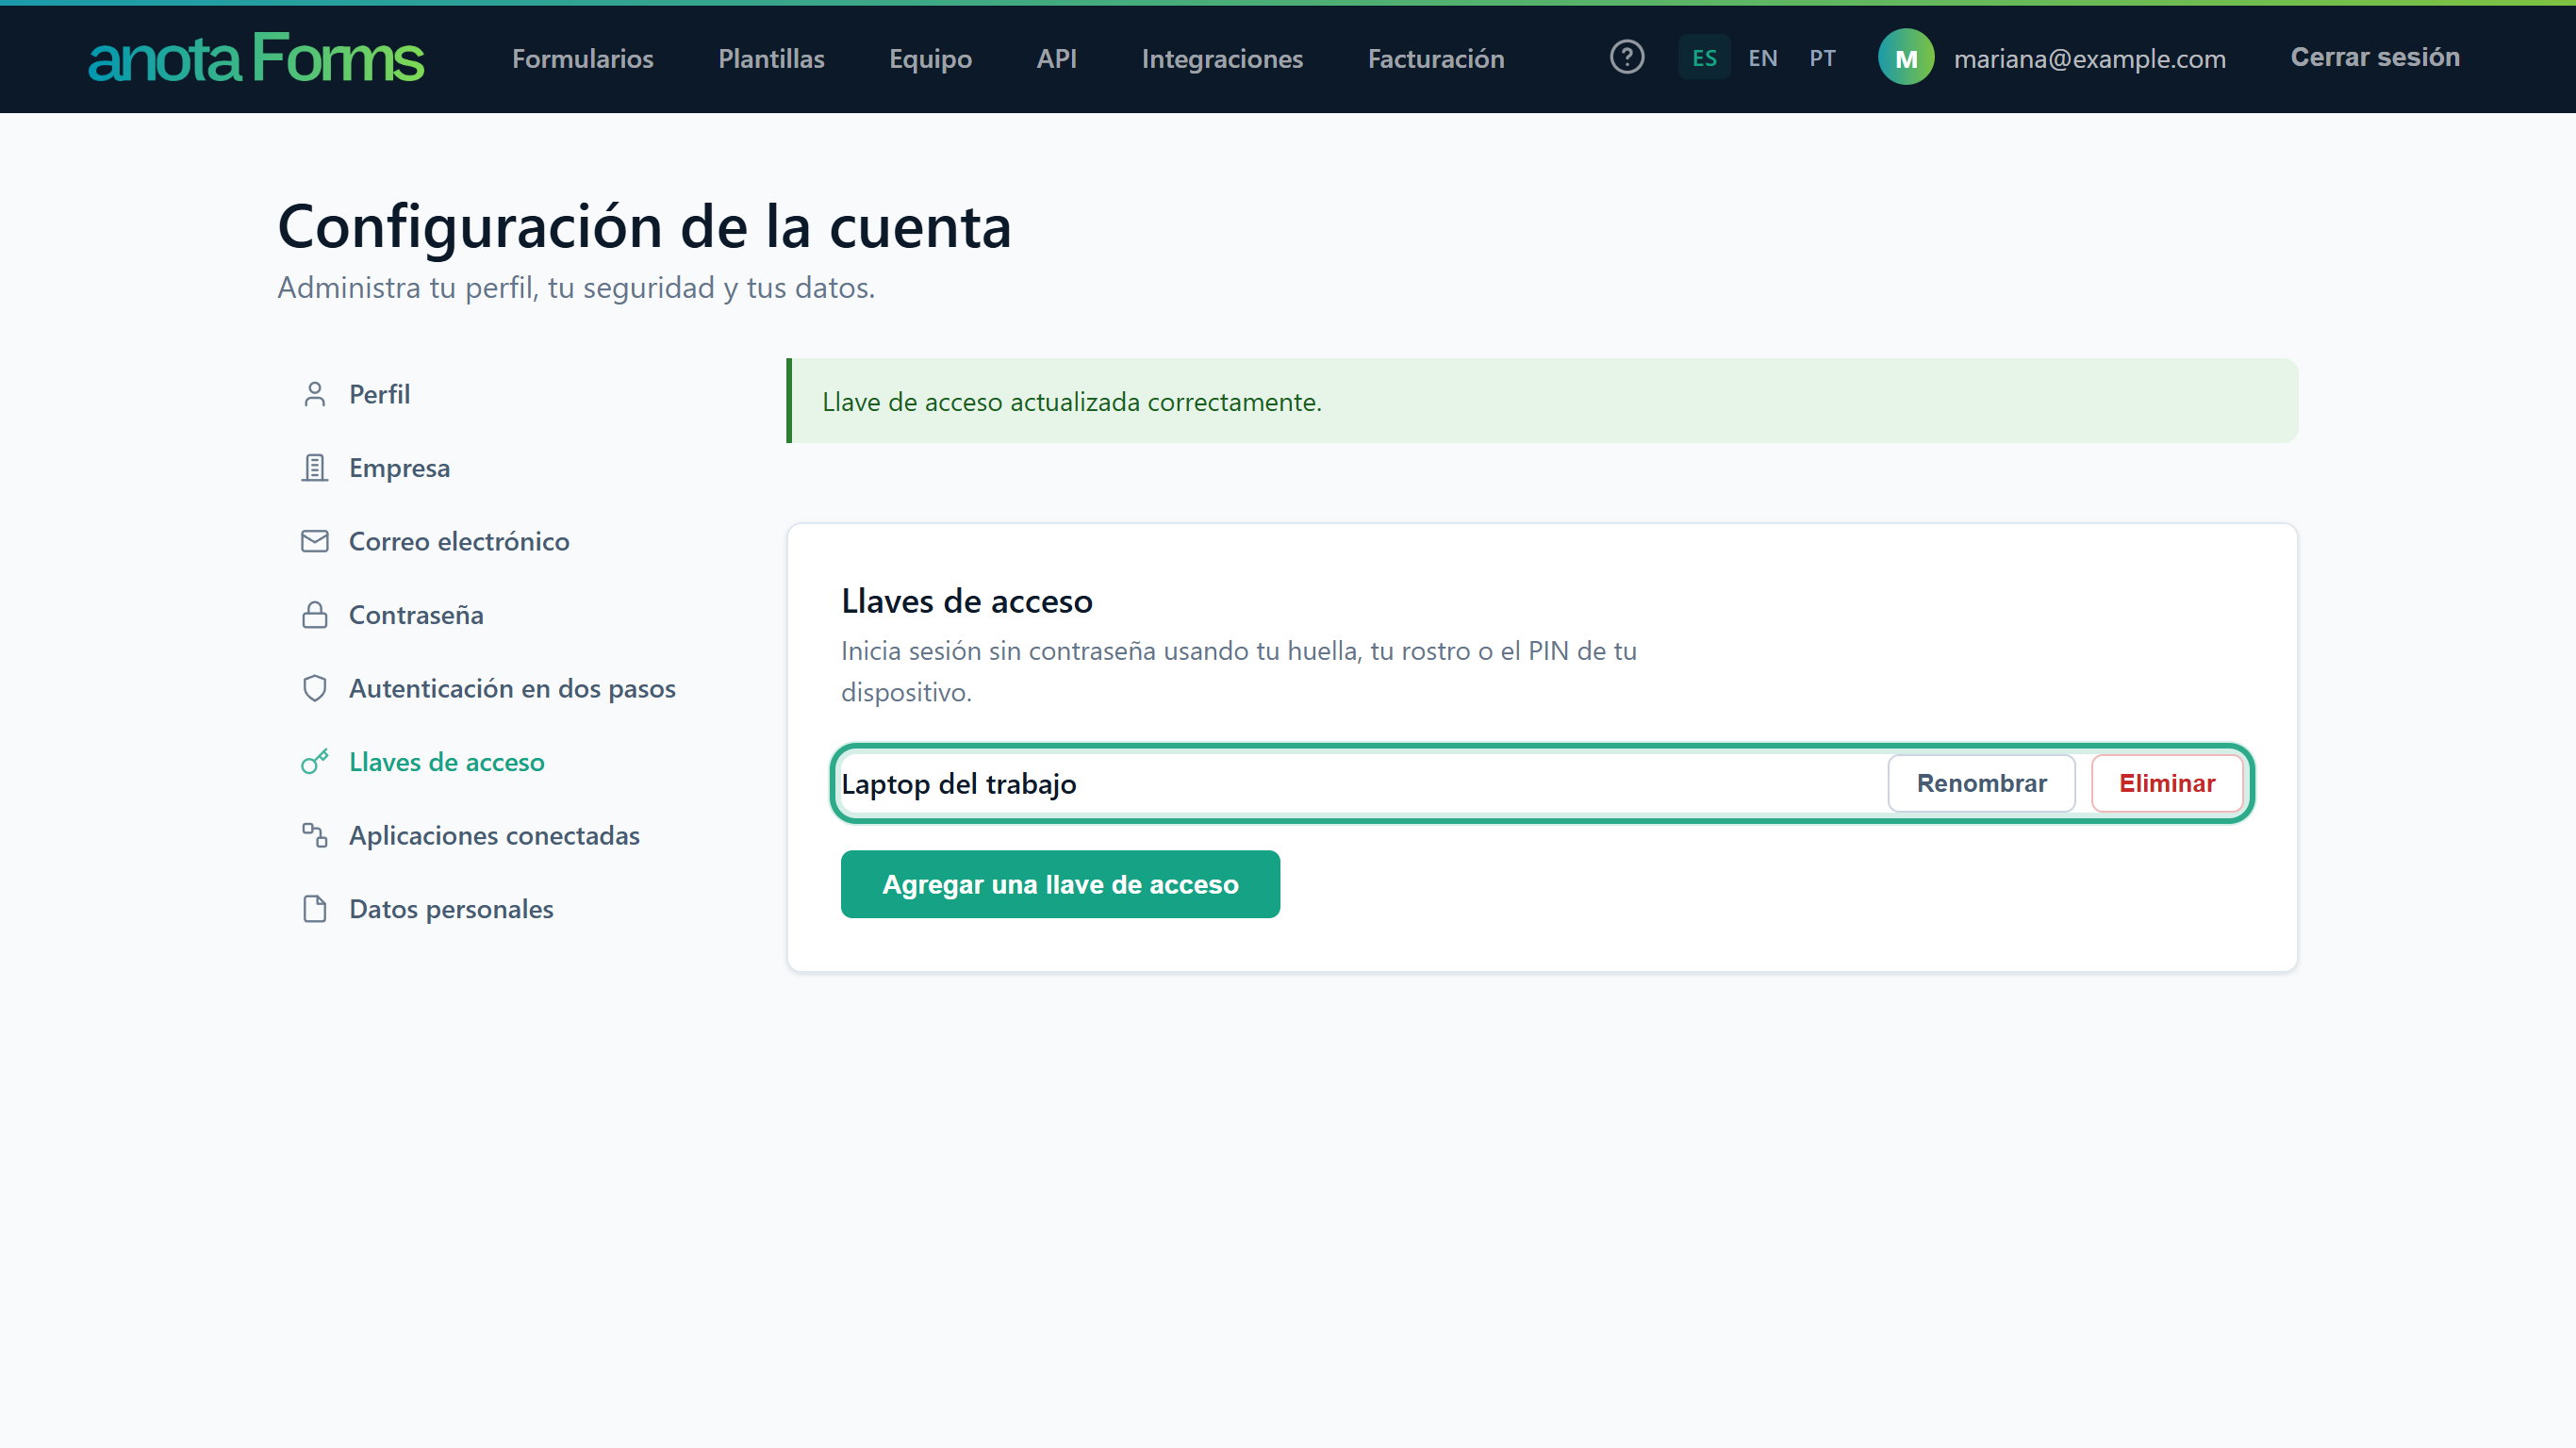Screen dimensions: 2576x1448
Task: Click the help question mark icon
Action: pyautogui.click(x=1627, y=57)
